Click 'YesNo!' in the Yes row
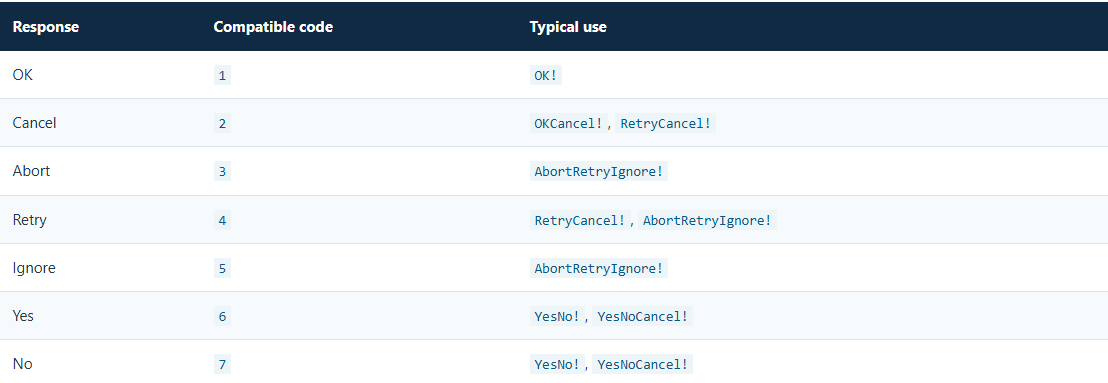 [557, 317]
